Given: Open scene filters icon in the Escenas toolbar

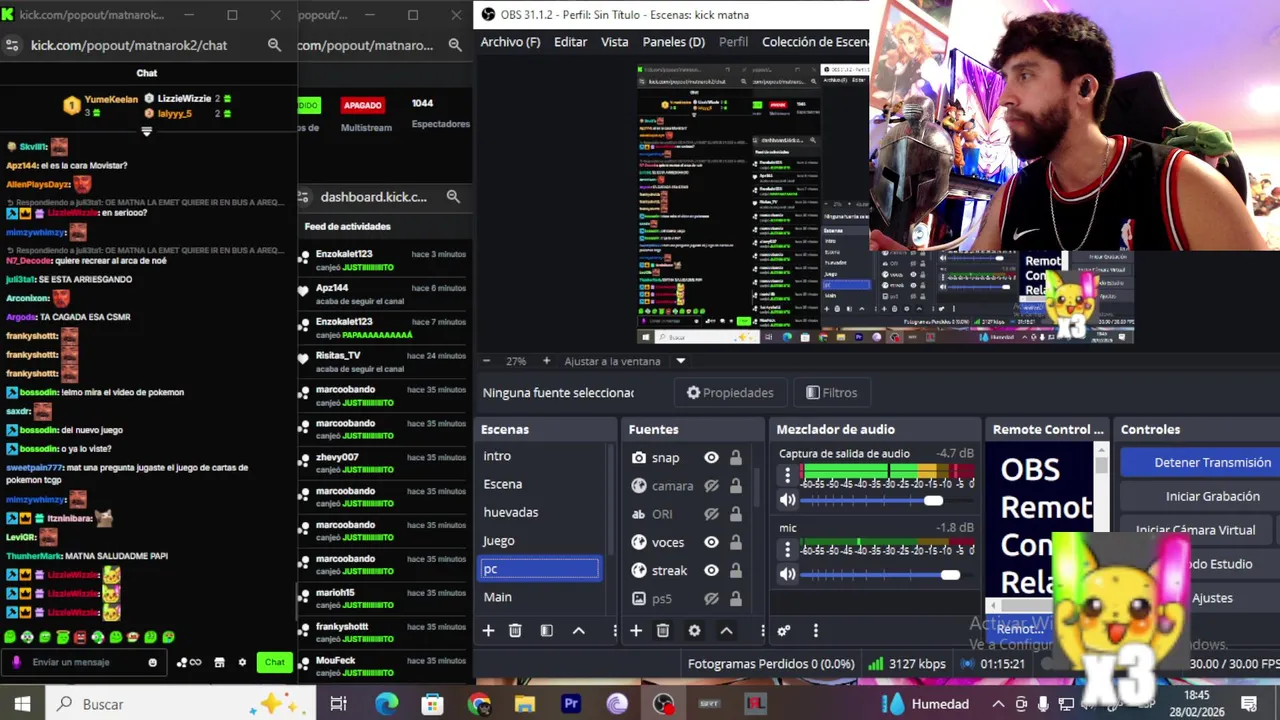Looking at the screenshot, I should coord(546,631).
